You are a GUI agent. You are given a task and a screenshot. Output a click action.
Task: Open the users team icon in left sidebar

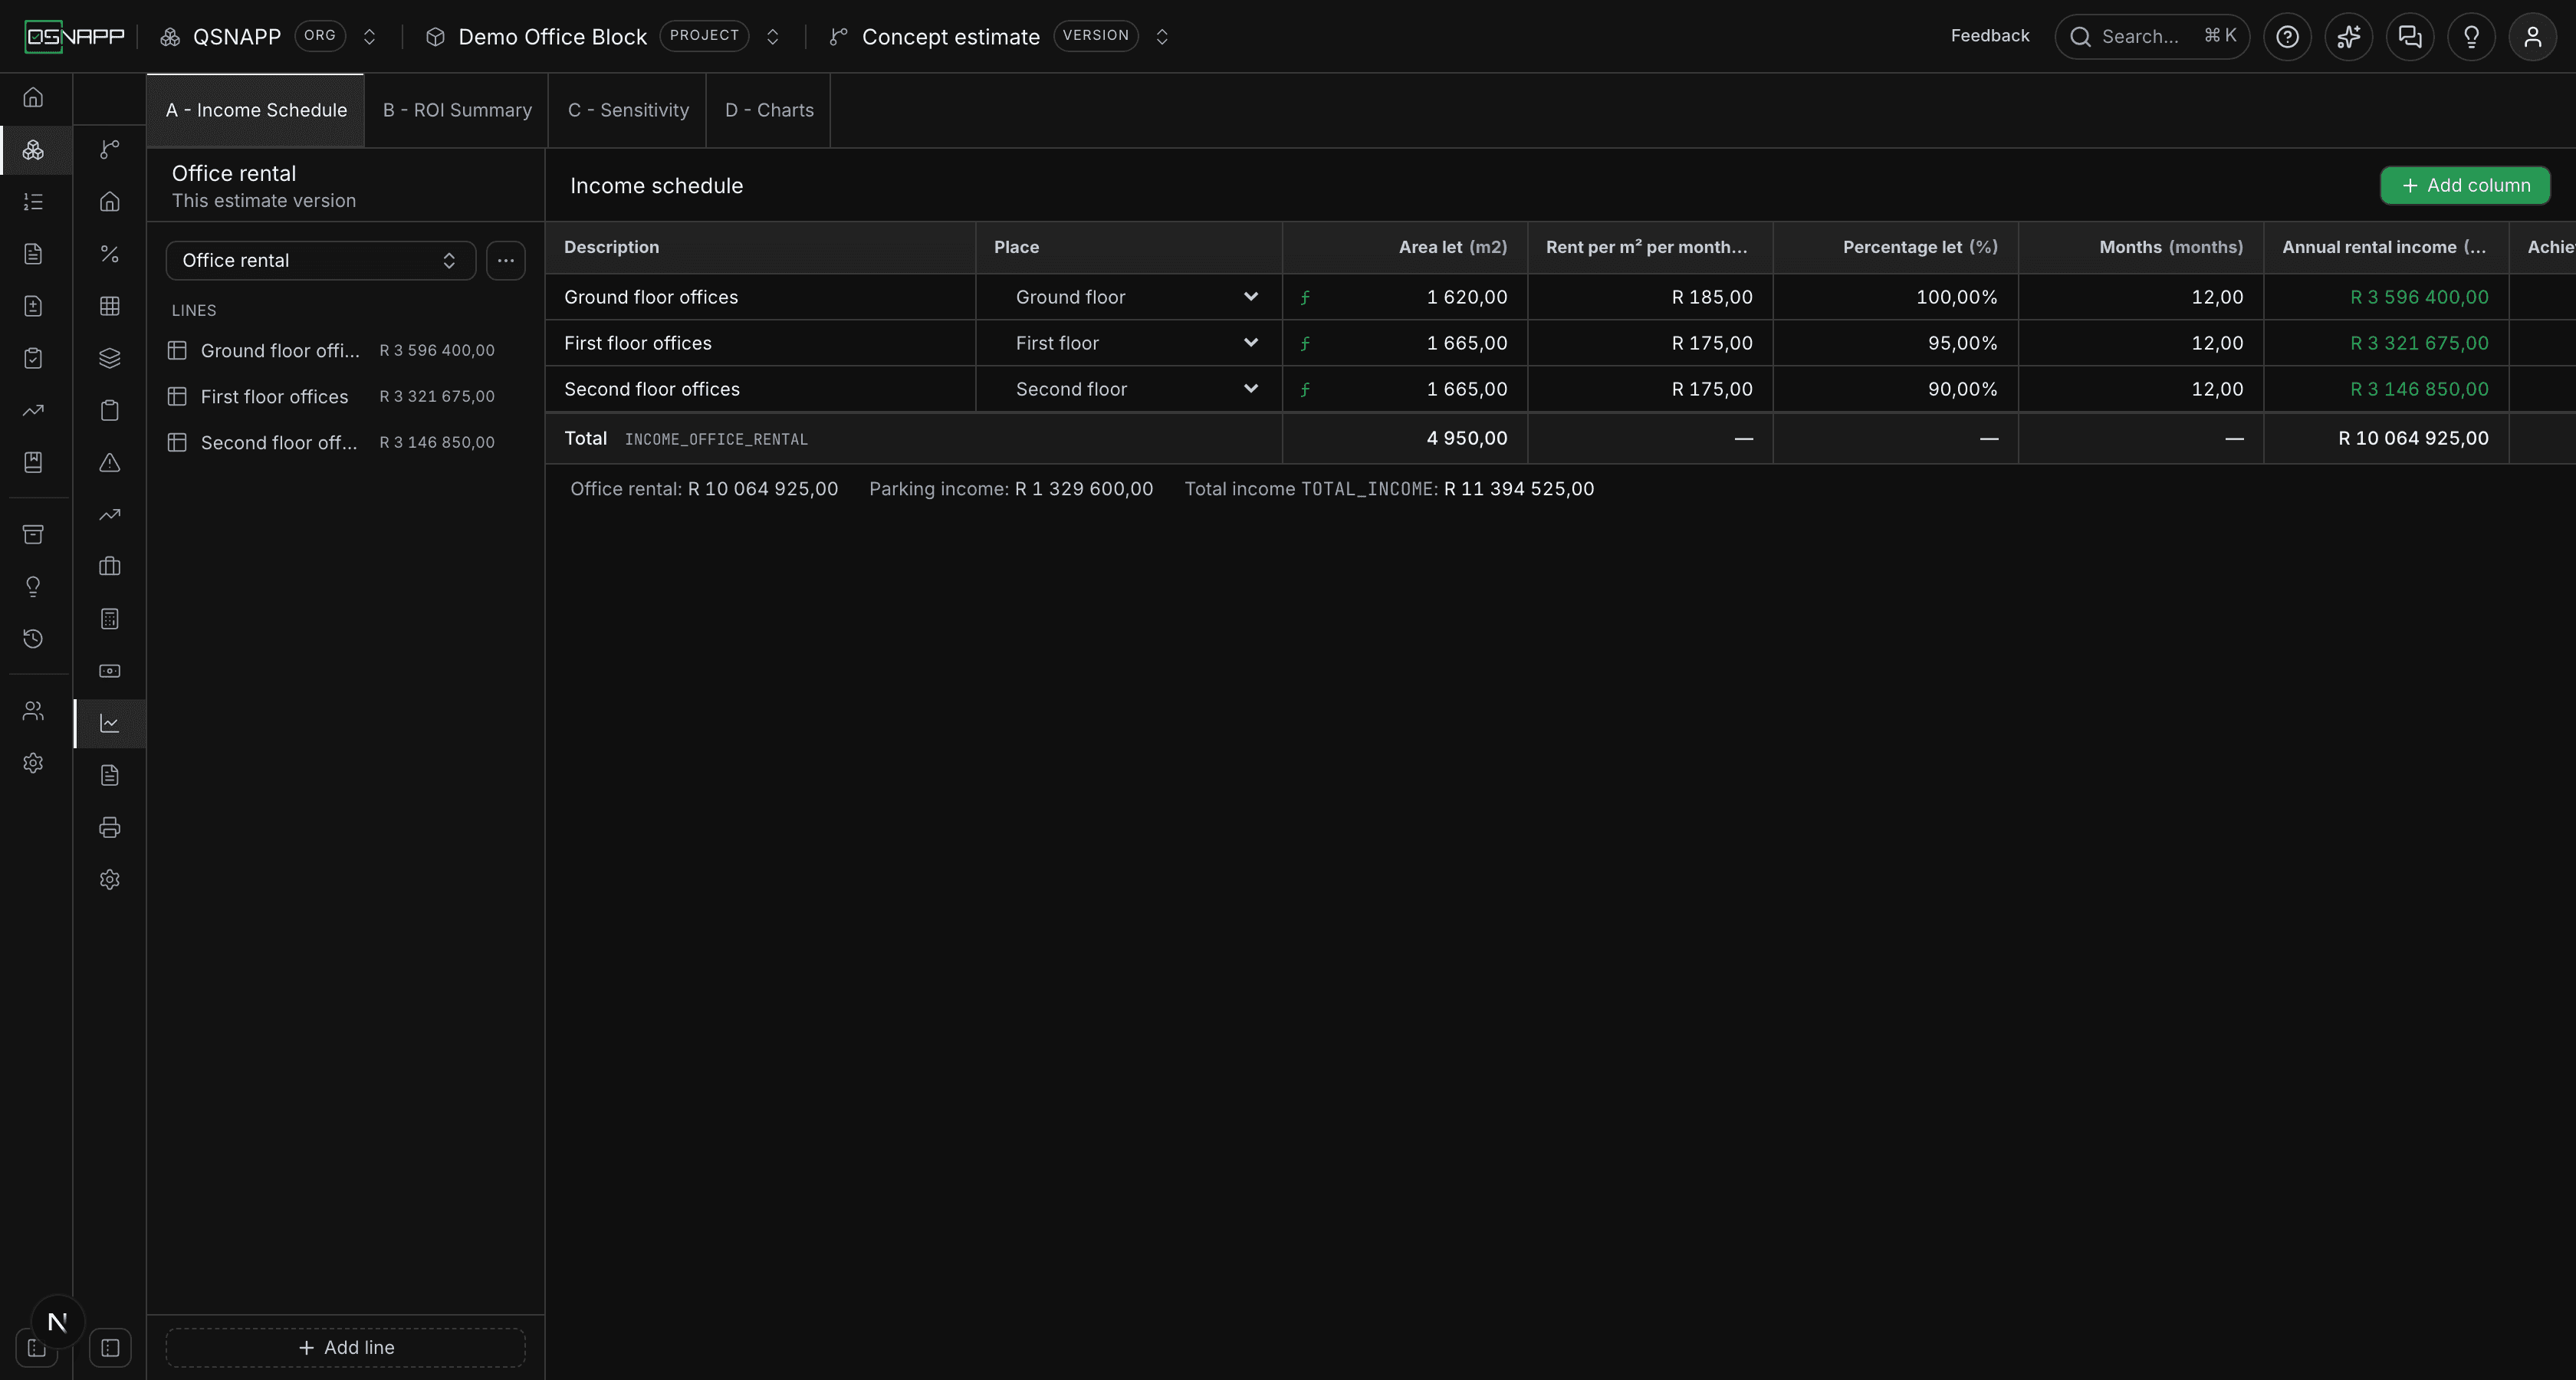[x=33, y=711]
